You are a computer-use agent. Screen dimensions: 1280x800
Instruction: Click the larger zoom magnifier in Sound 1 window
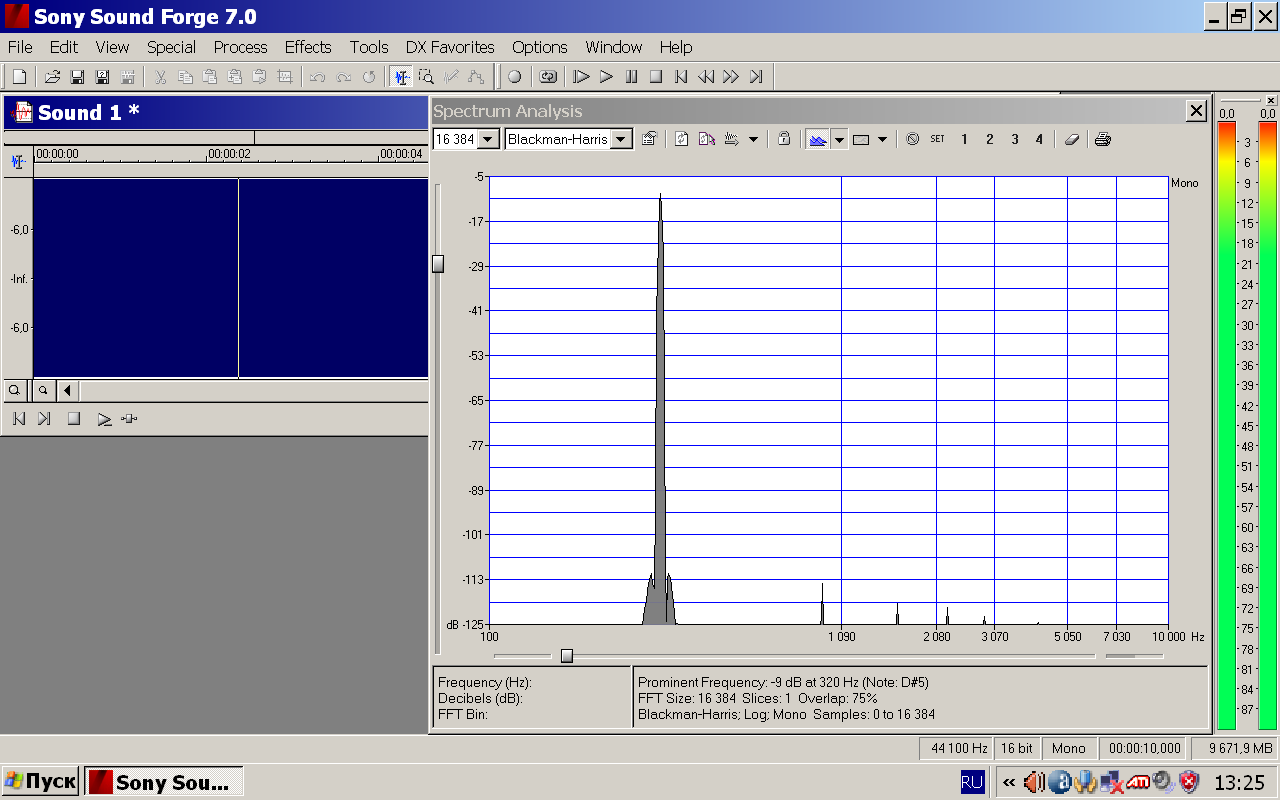coord(15,390)
